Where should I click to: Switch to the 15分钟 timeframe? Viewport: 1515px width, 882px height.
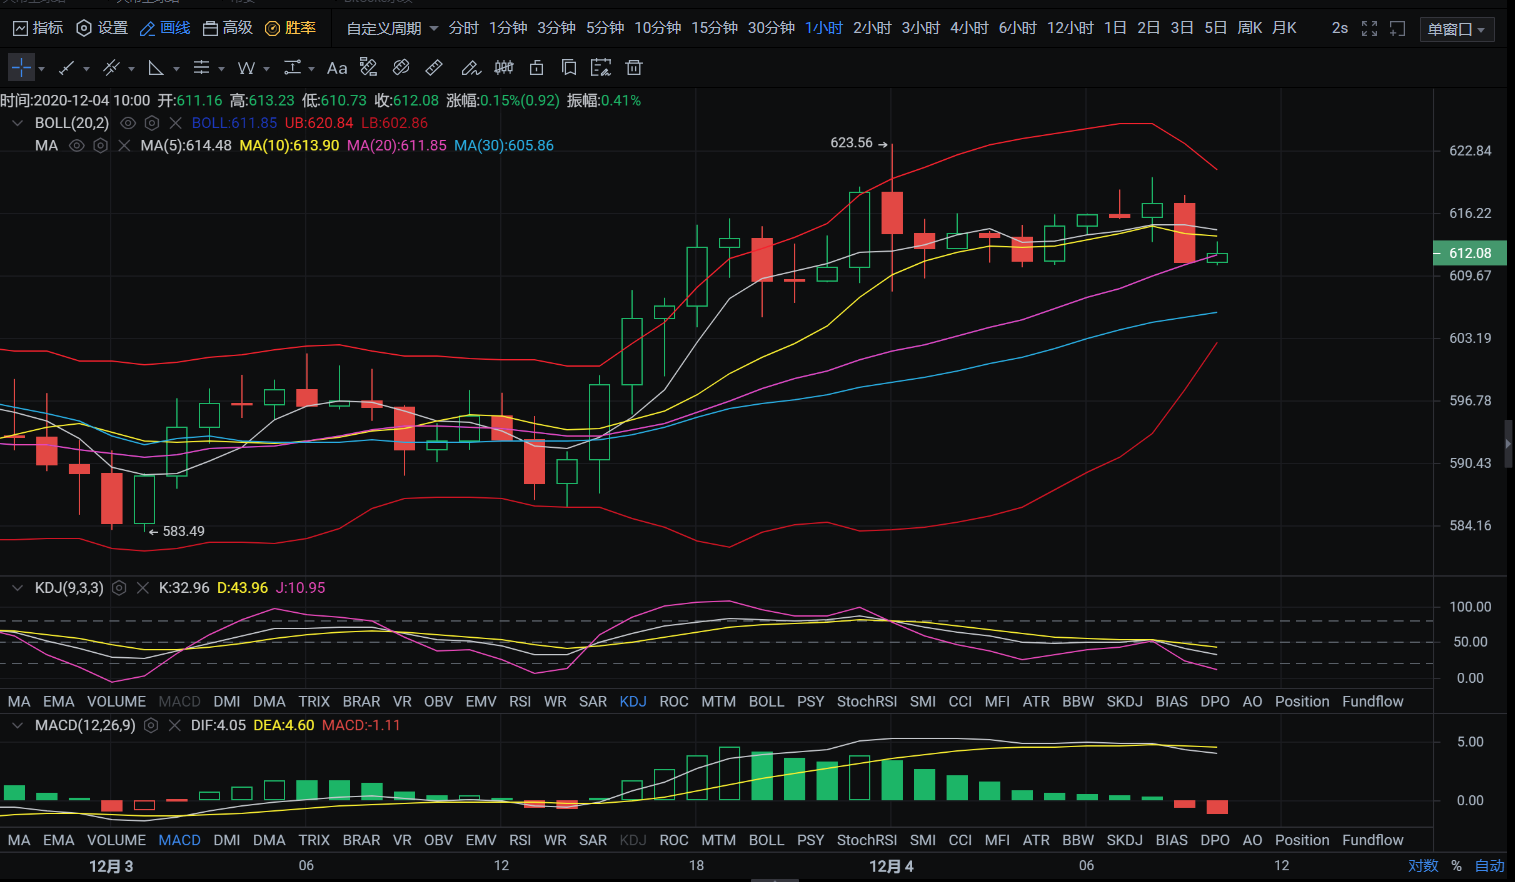click(714, 28)
